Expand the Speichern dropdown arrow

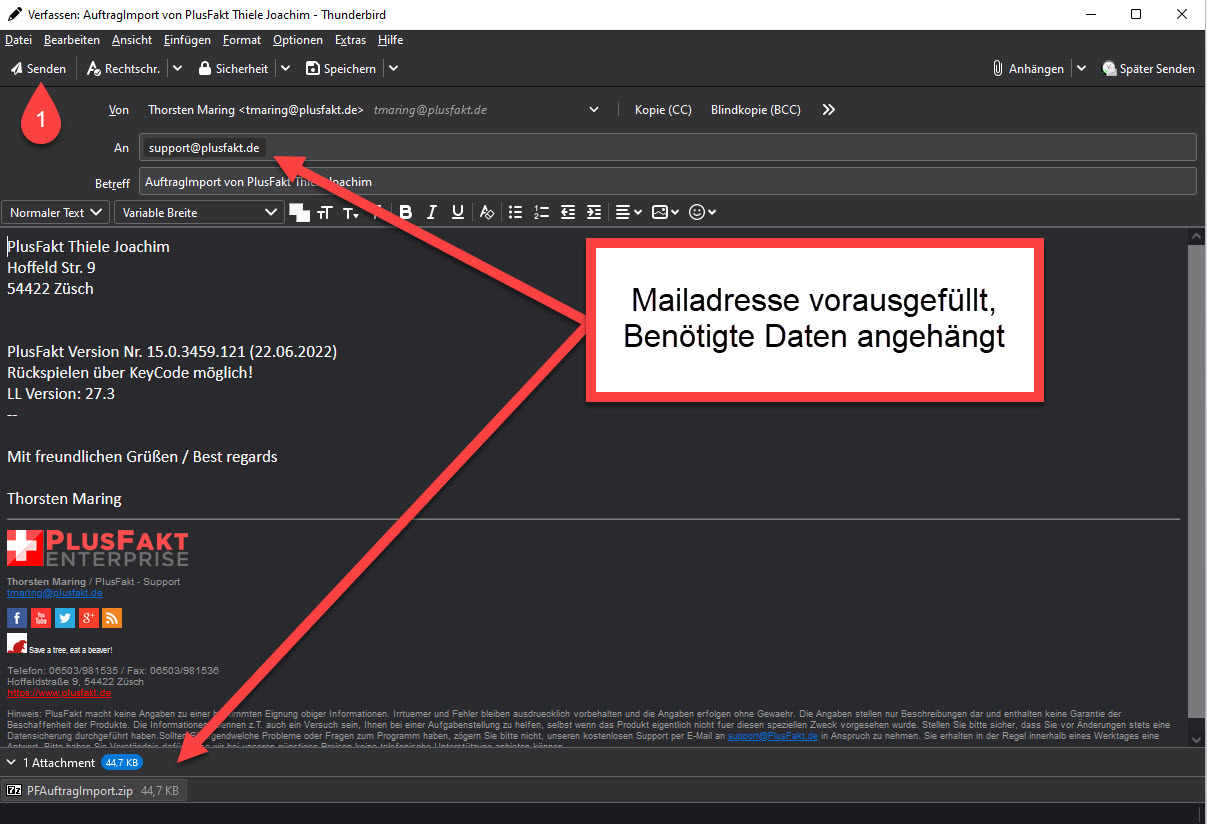click(393, 69)
